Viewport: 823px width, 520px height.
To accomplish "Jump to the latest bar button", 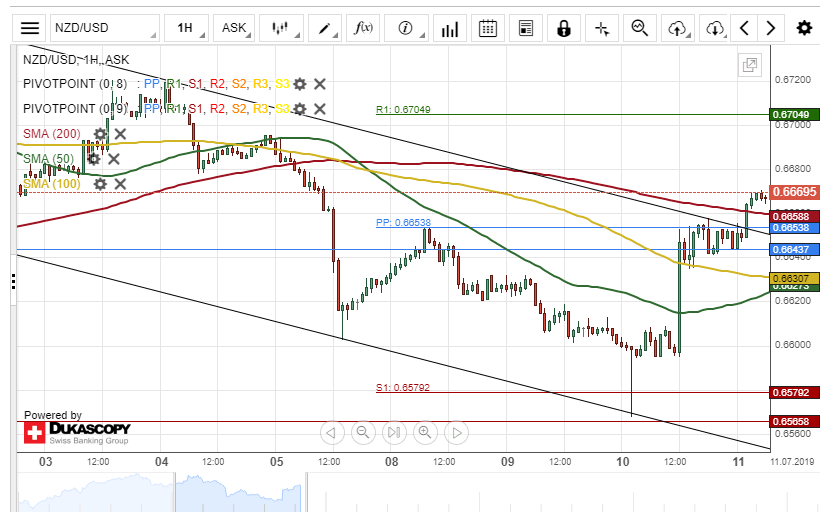I will pyautogui.click(x=394, y=433).
